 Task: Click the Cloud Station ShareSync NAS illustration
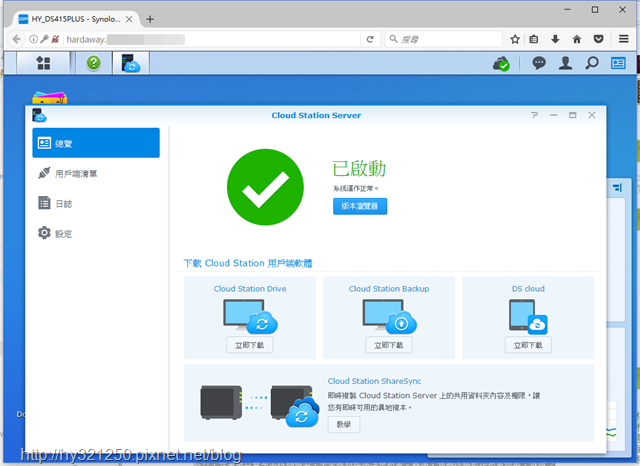pos(260,405)
